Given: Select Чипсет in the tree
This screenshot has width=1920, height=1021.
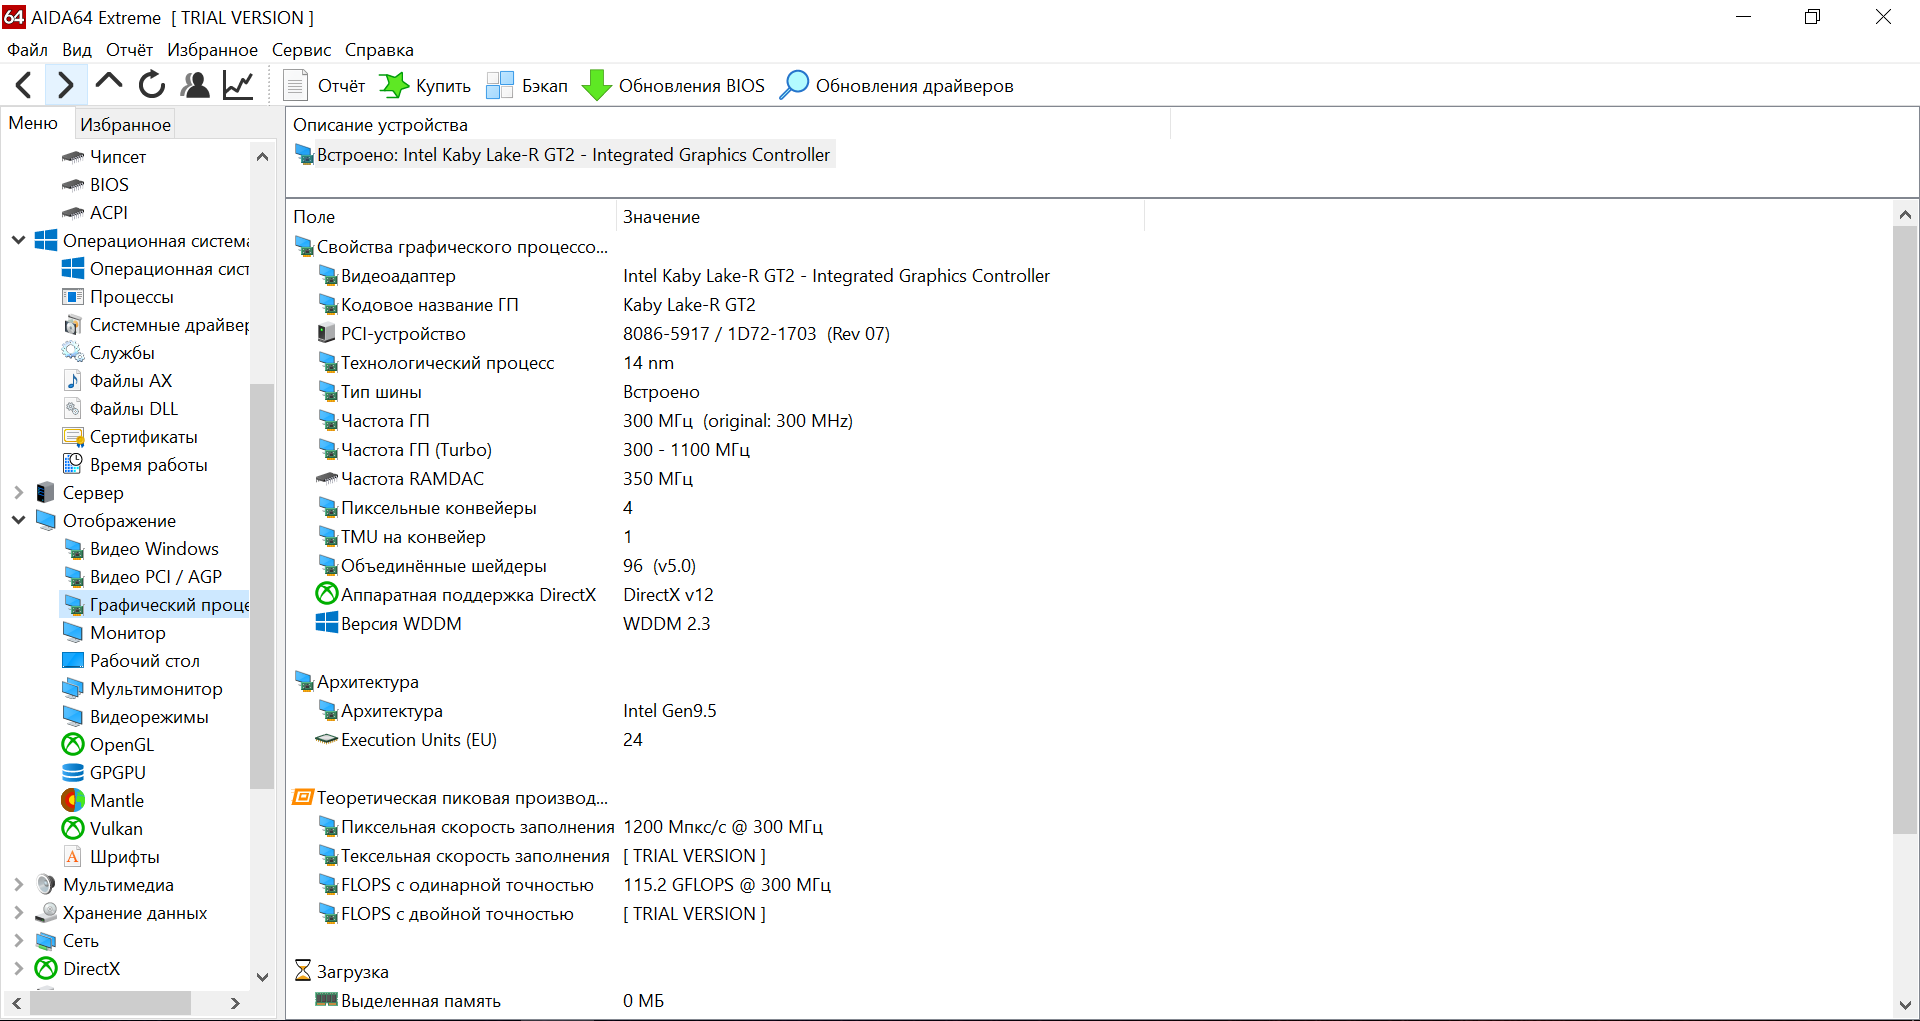Looking at the screenshot, I should click(117, 157).
